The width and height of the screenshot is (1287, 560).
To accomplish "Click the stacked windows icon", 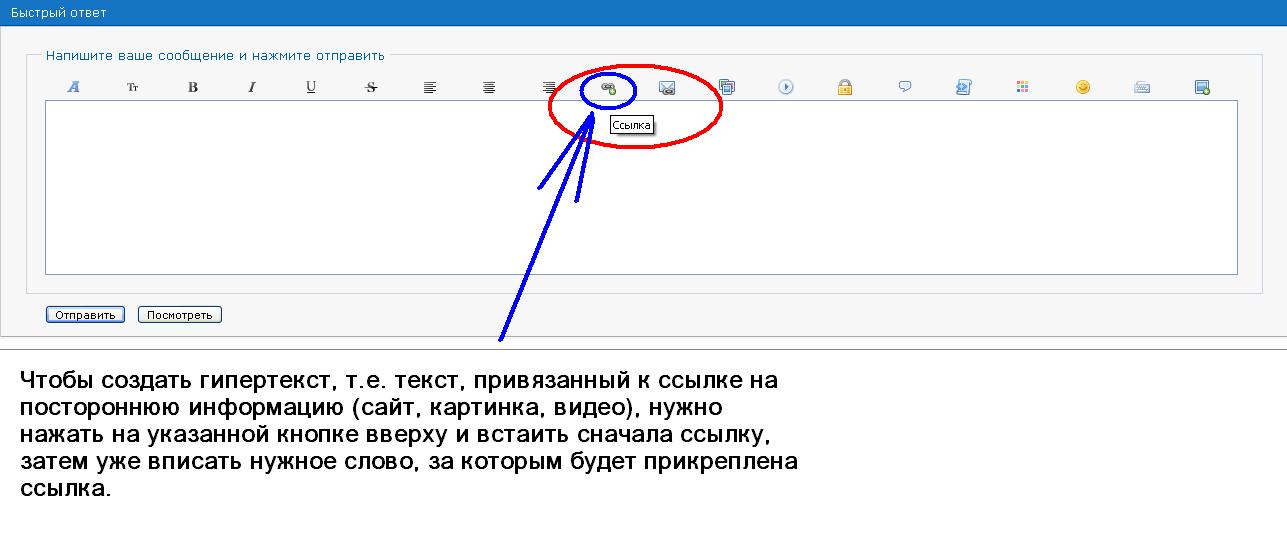I will pos(727,87).
